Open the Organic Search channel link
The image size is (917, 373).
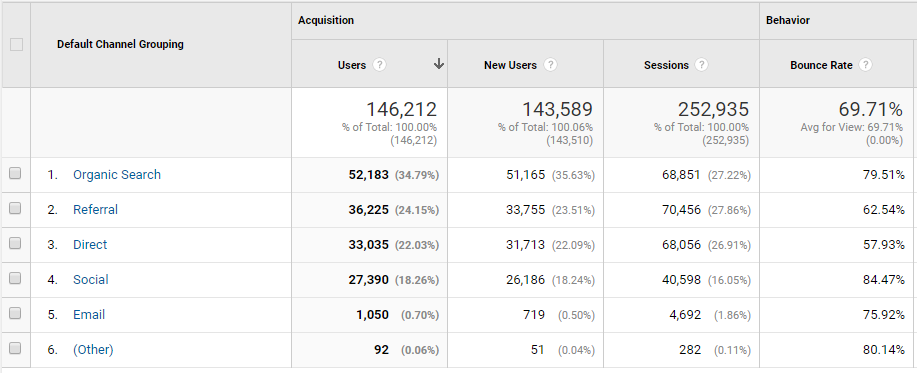click(x=117, y=174)
